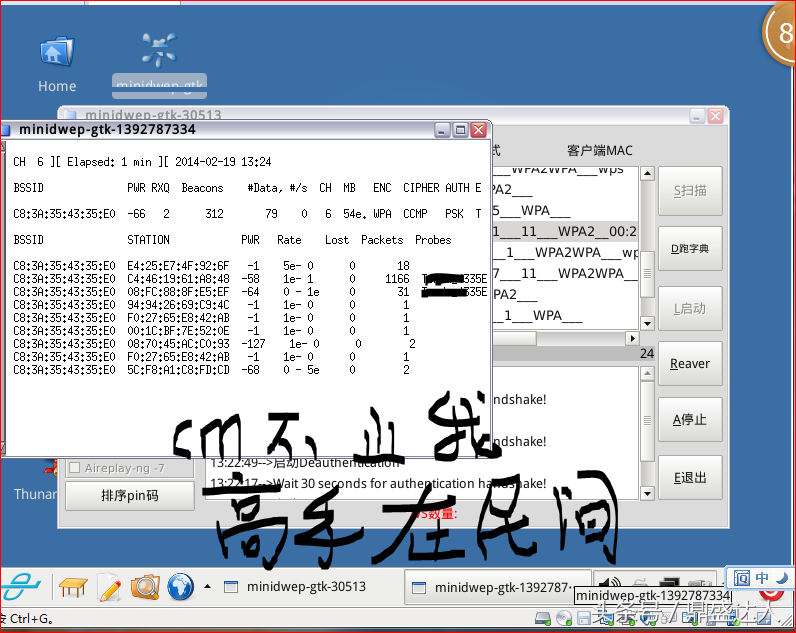The height and width of the screenshot is (633, 796).
Task: Select the highlighted 11 WPA2 00:2 row
Action: coord(565,231)
